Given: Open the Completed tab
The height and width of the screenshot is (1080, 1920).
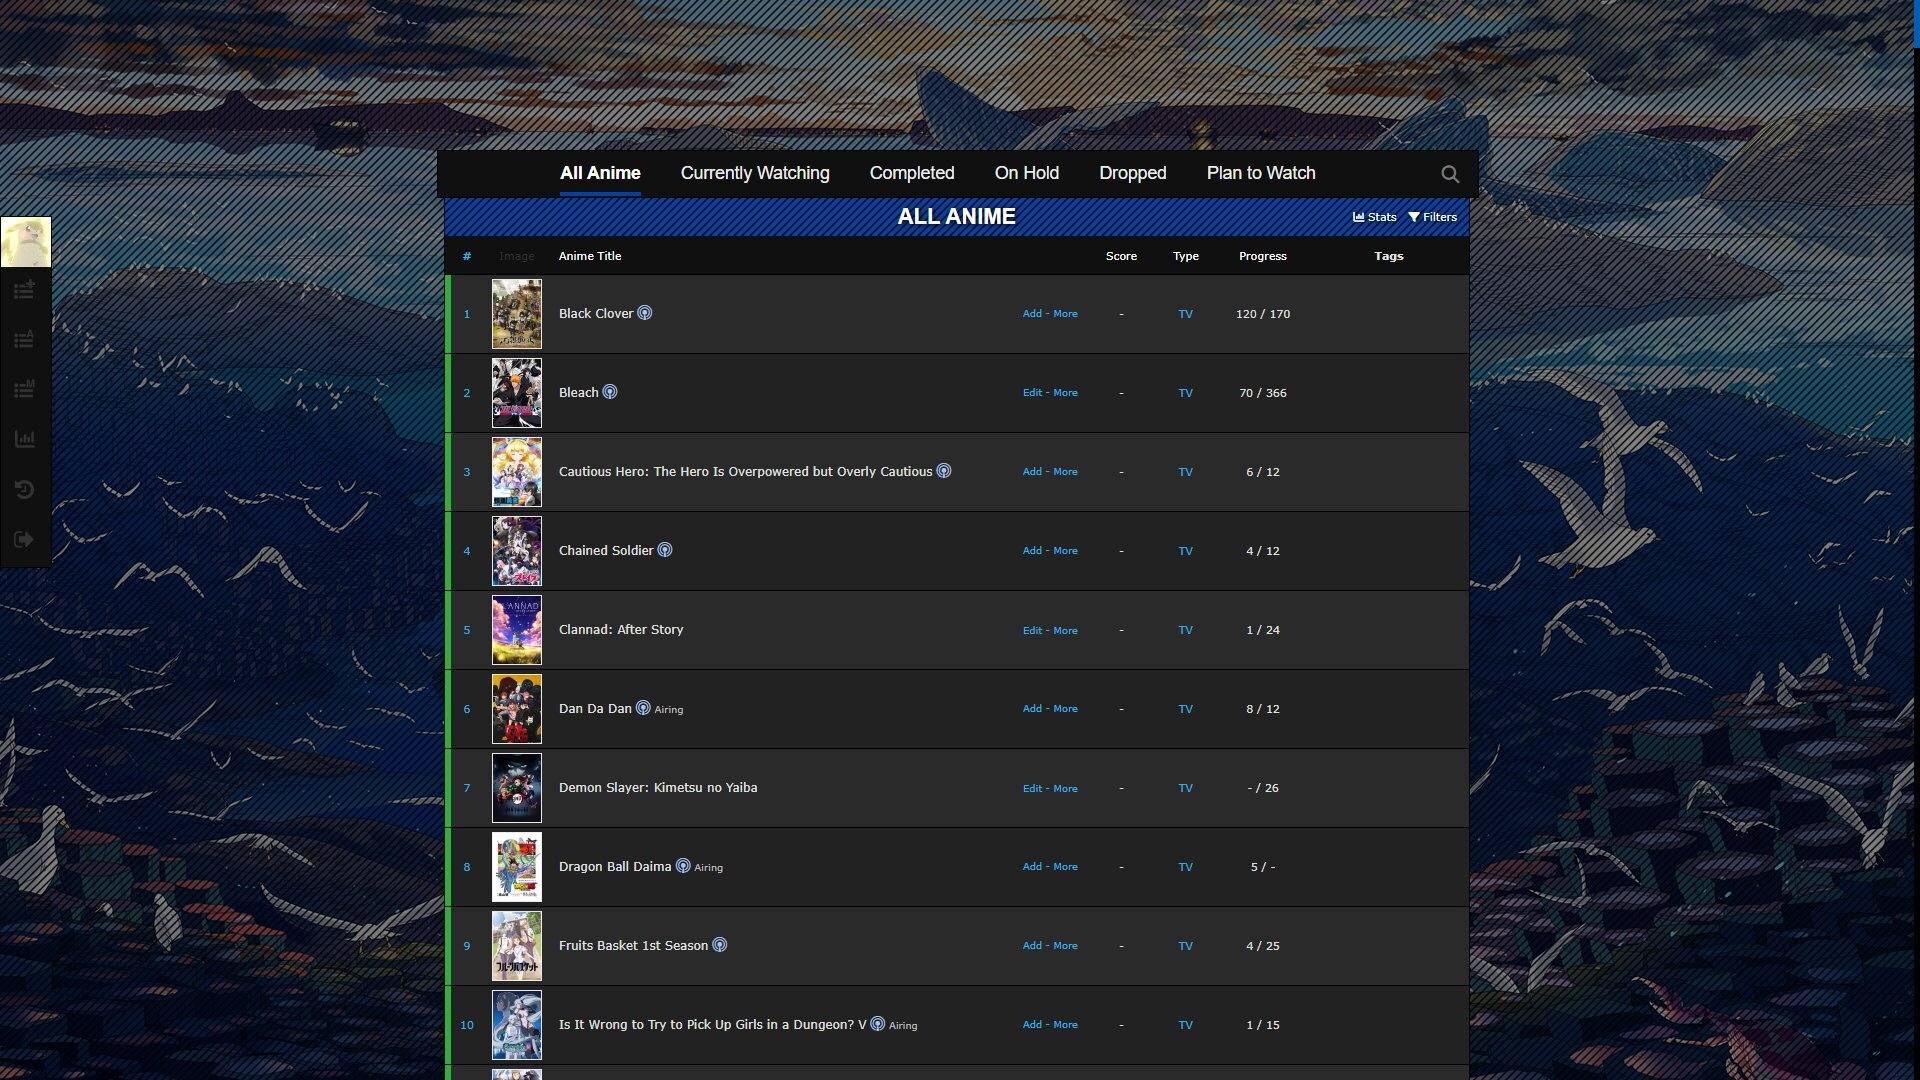Looking at the screenshot, I should coord(912,173).
